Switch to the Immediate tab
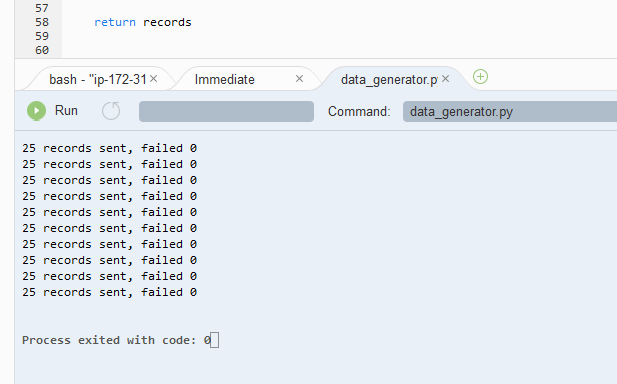This screenshot has height=384, width=617. coord(225,79)
